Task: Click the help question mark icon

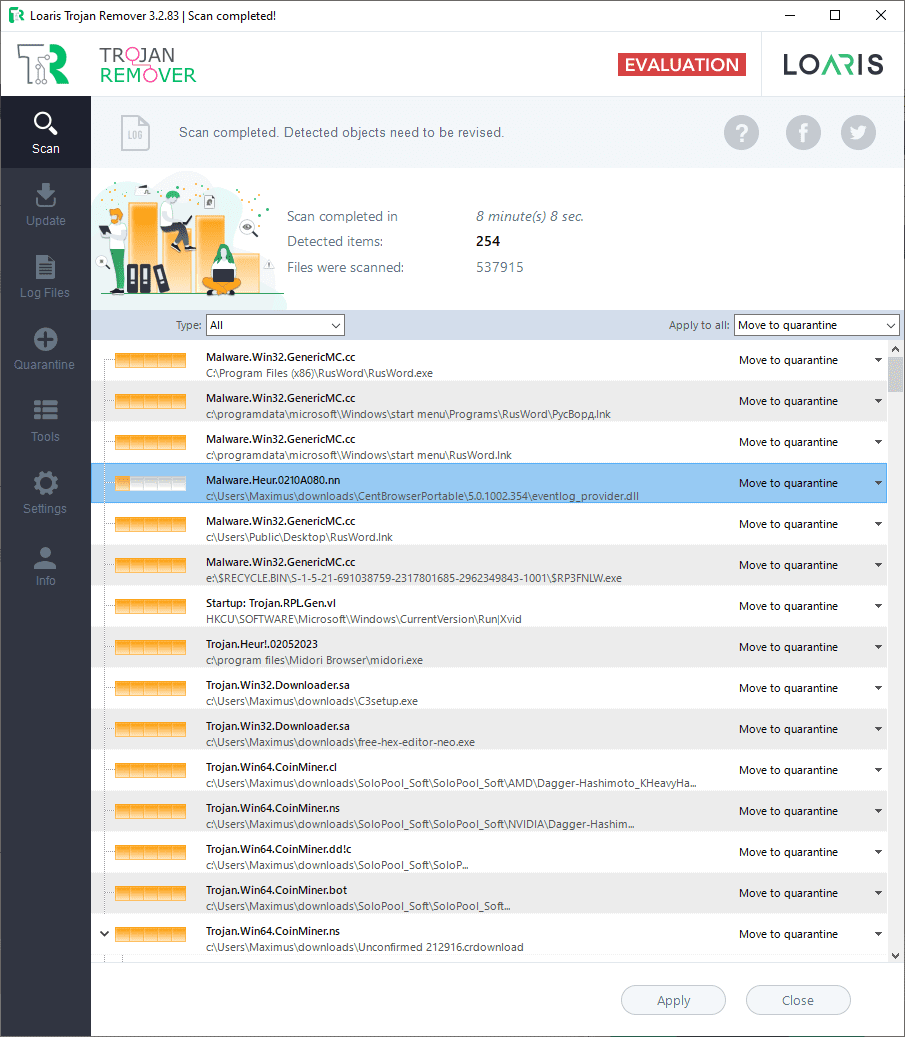Action: 741,132
